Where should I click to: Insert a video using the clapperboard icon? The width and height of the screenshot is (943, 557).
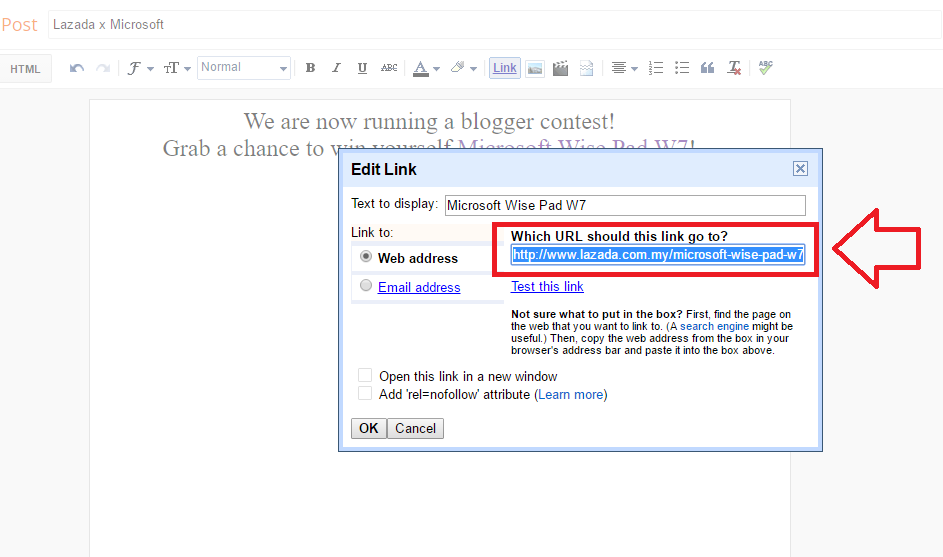(561, 68)
